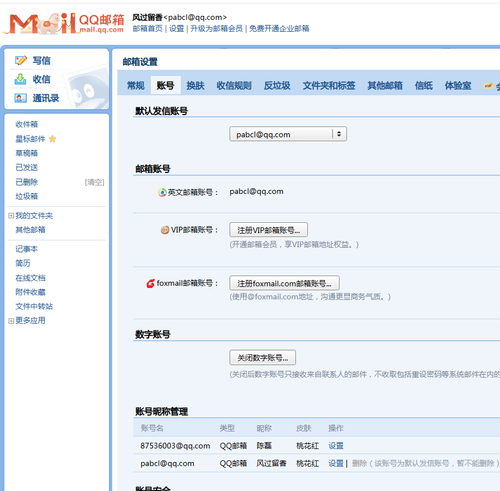
Task: Expand the 更多应用 tree node
Action: pyautogui.click(x=11, y=321)
